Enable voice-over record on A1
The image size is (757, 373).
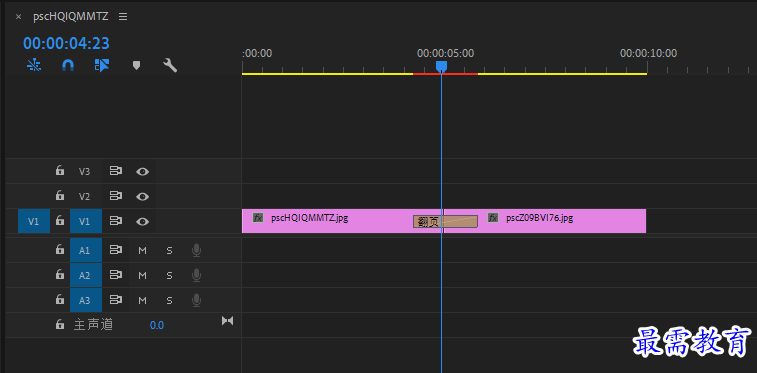tap(196, 250)
